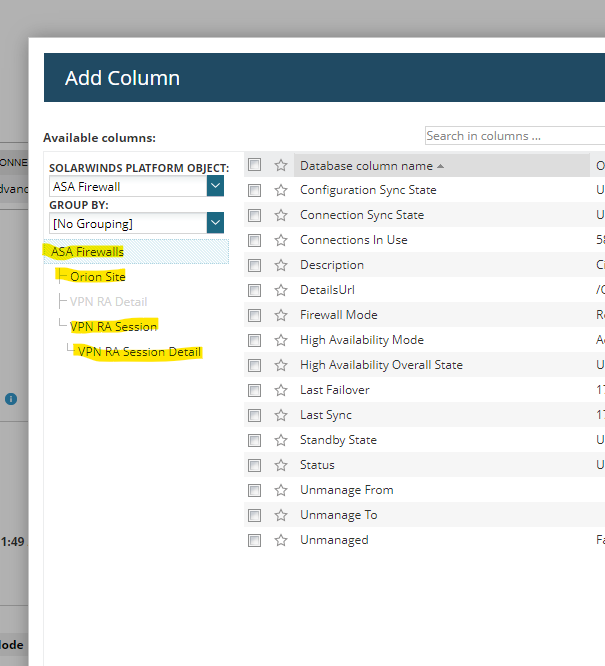605x666 pixels.
Task: Select VPN RA Session tree node
Action: click(113, 327)
